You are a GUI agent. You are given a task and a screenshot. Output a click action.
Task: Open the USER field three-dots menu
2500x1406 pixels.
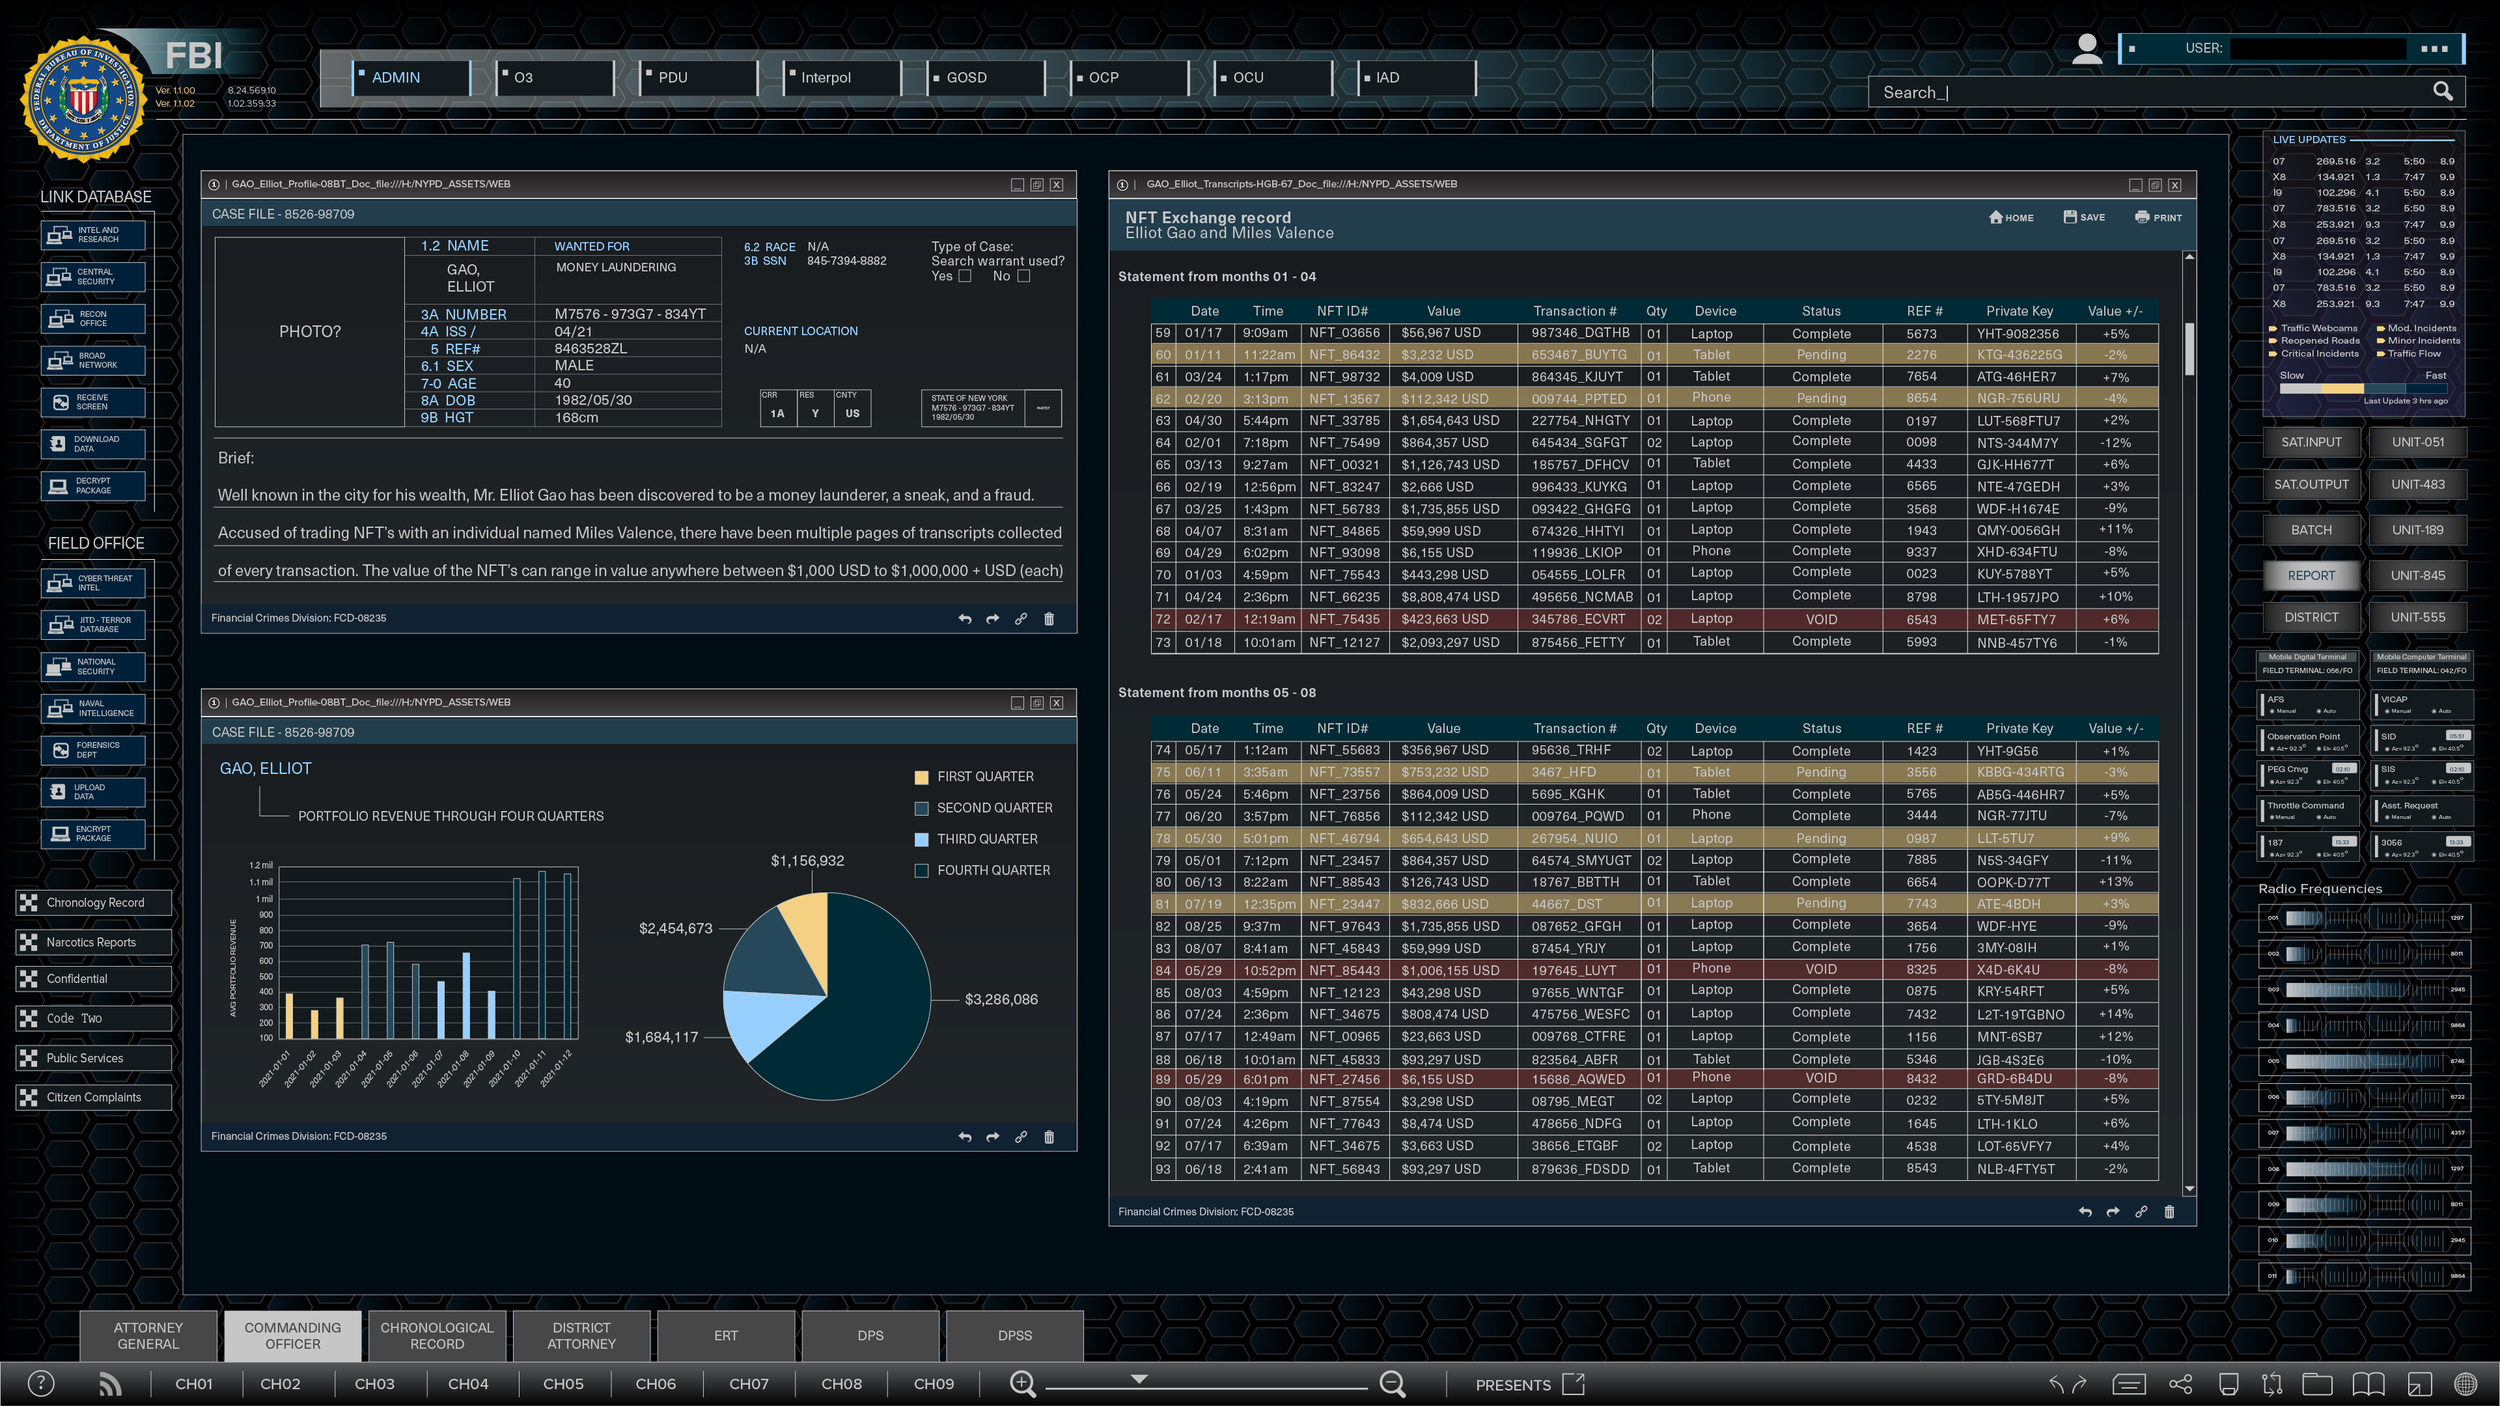pos(2434,48)
